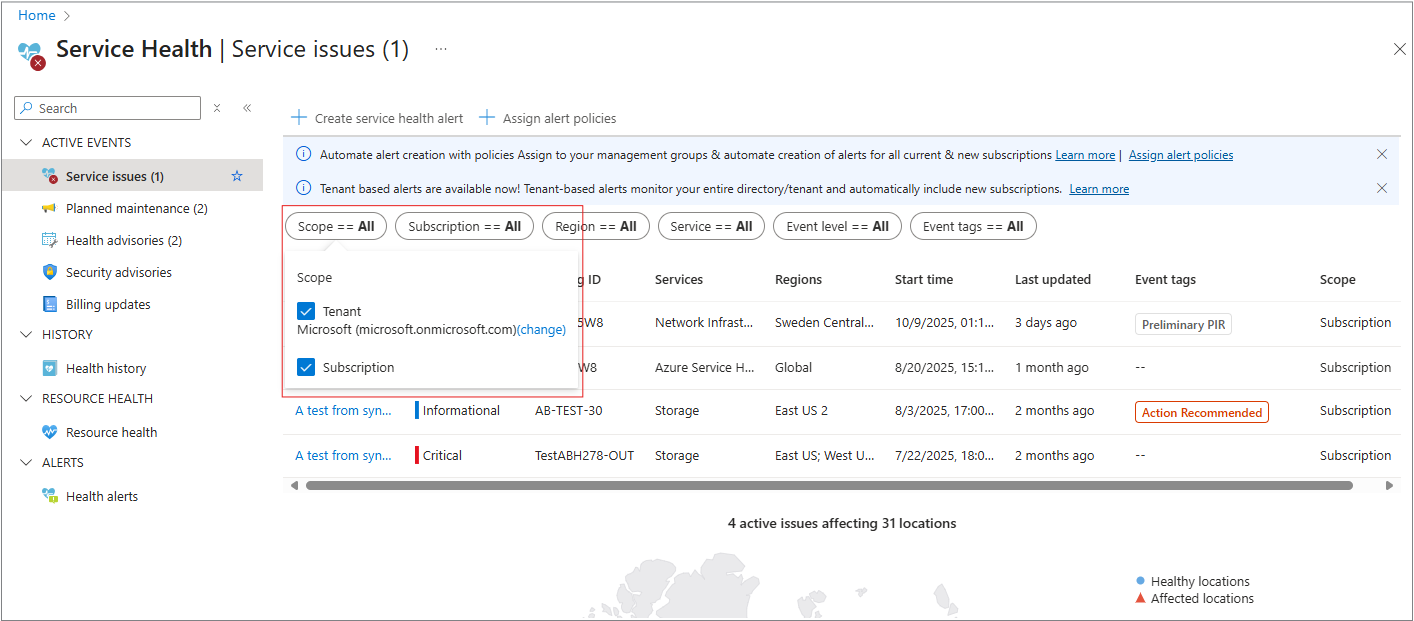This screenshot has height=621, width=1414.
Task: Click the Health history icon
Action: point(50,368)
